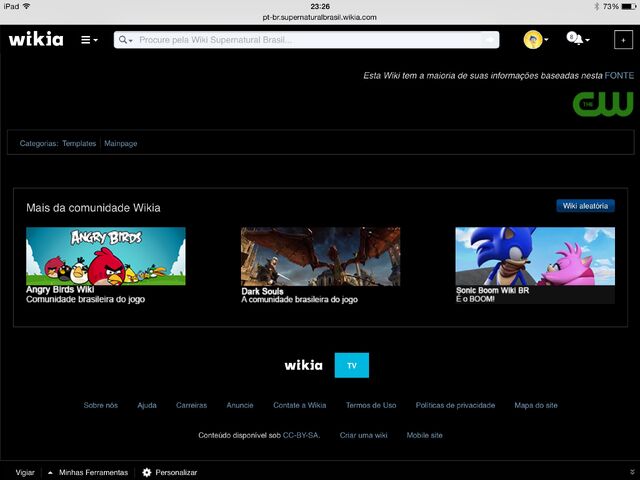Open Mapa do site link

click(536, 405)
